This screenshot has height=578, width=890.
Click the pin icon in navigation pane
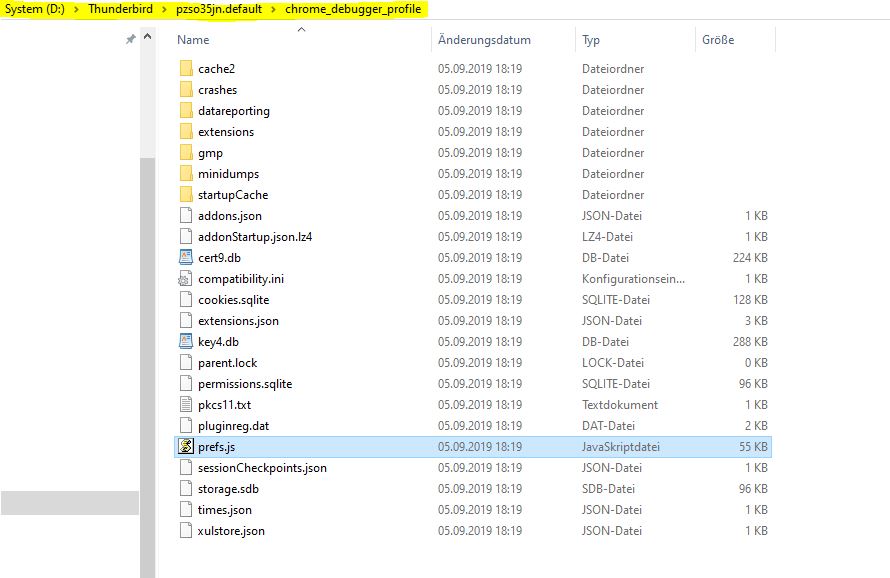click(131, 39)
